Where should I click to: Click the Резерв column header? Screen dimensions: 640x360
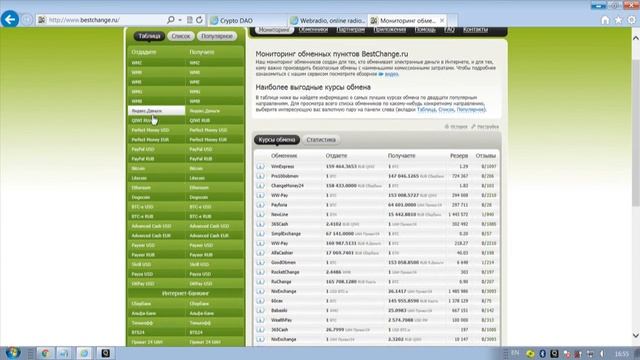tap(459, 156)
